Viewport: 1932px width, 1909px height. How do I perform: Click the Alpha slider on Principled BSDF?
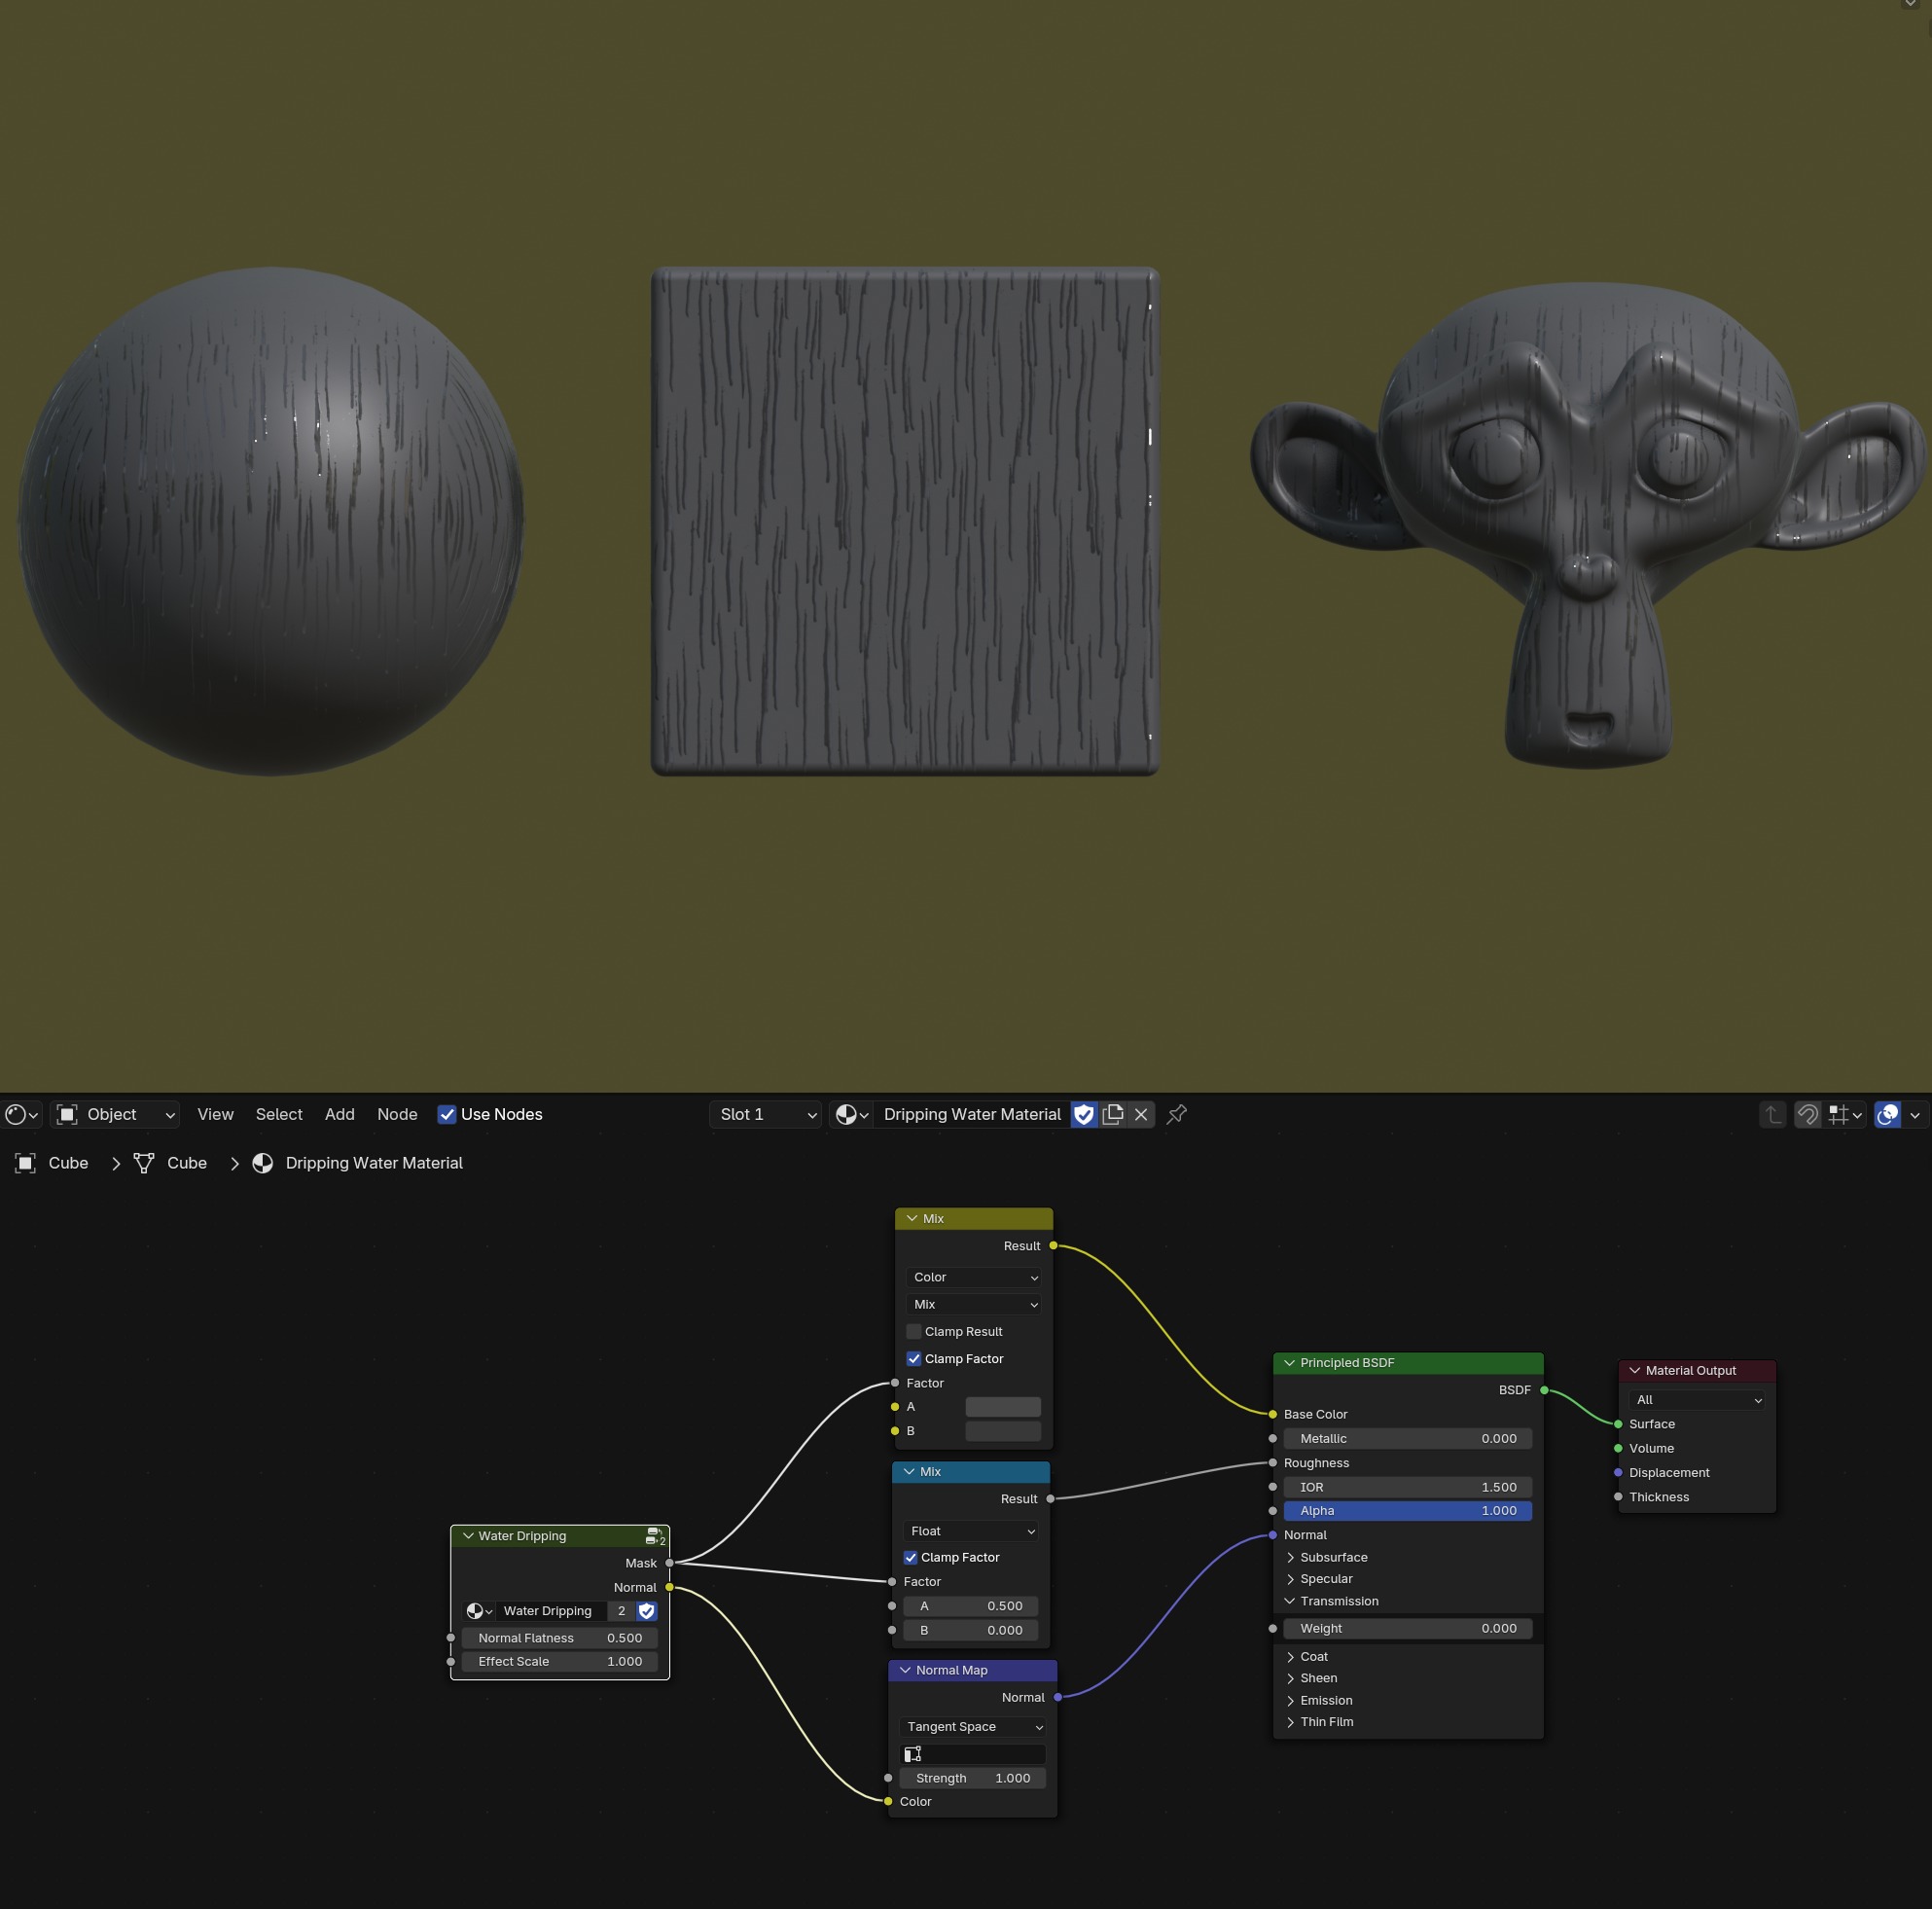1407,1511
